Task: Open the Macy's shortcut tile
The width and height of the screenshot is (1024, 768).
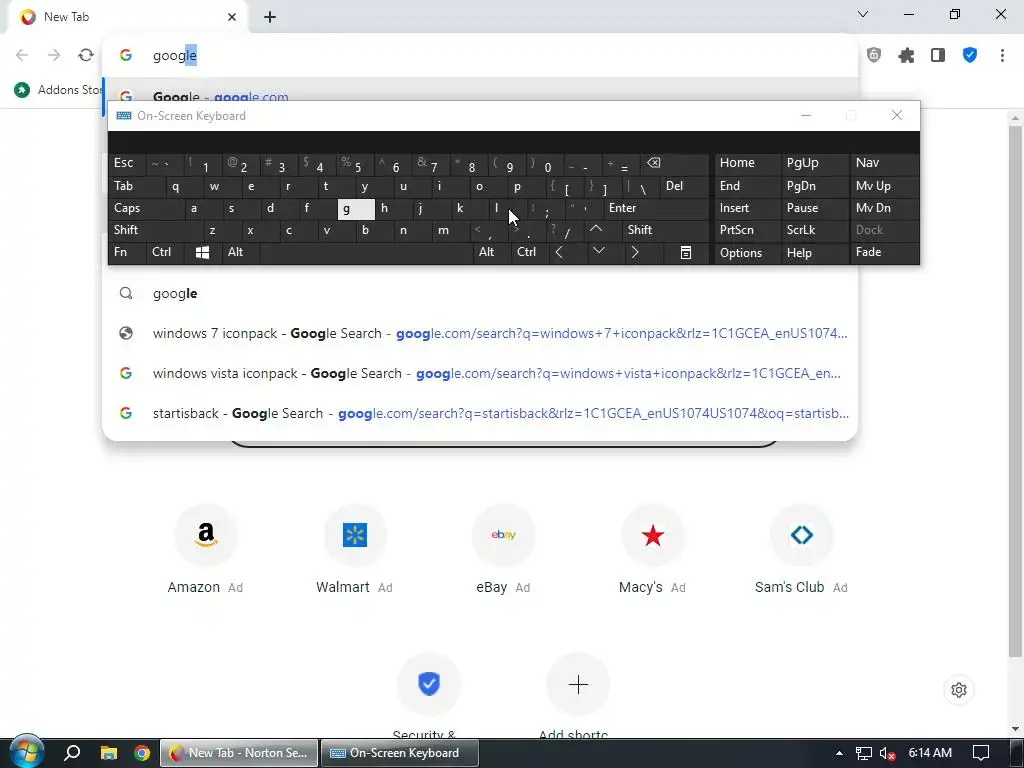Action: tap(652, 551)
